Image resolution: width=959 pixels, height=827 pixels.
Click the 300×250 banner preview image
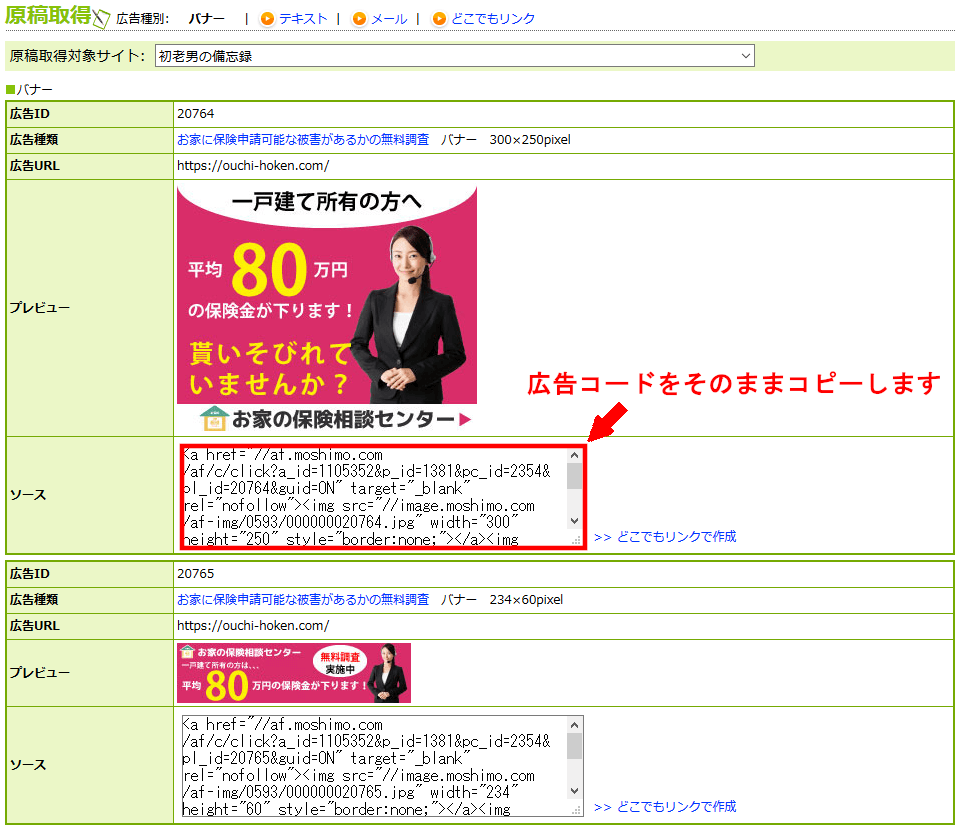(327, 308)
